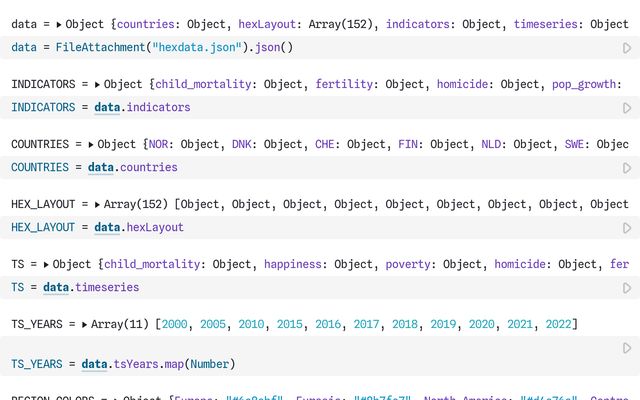Click the 2022 value in TS_YEARS output
Screen dimensions: 640x400
pos(558,324)
